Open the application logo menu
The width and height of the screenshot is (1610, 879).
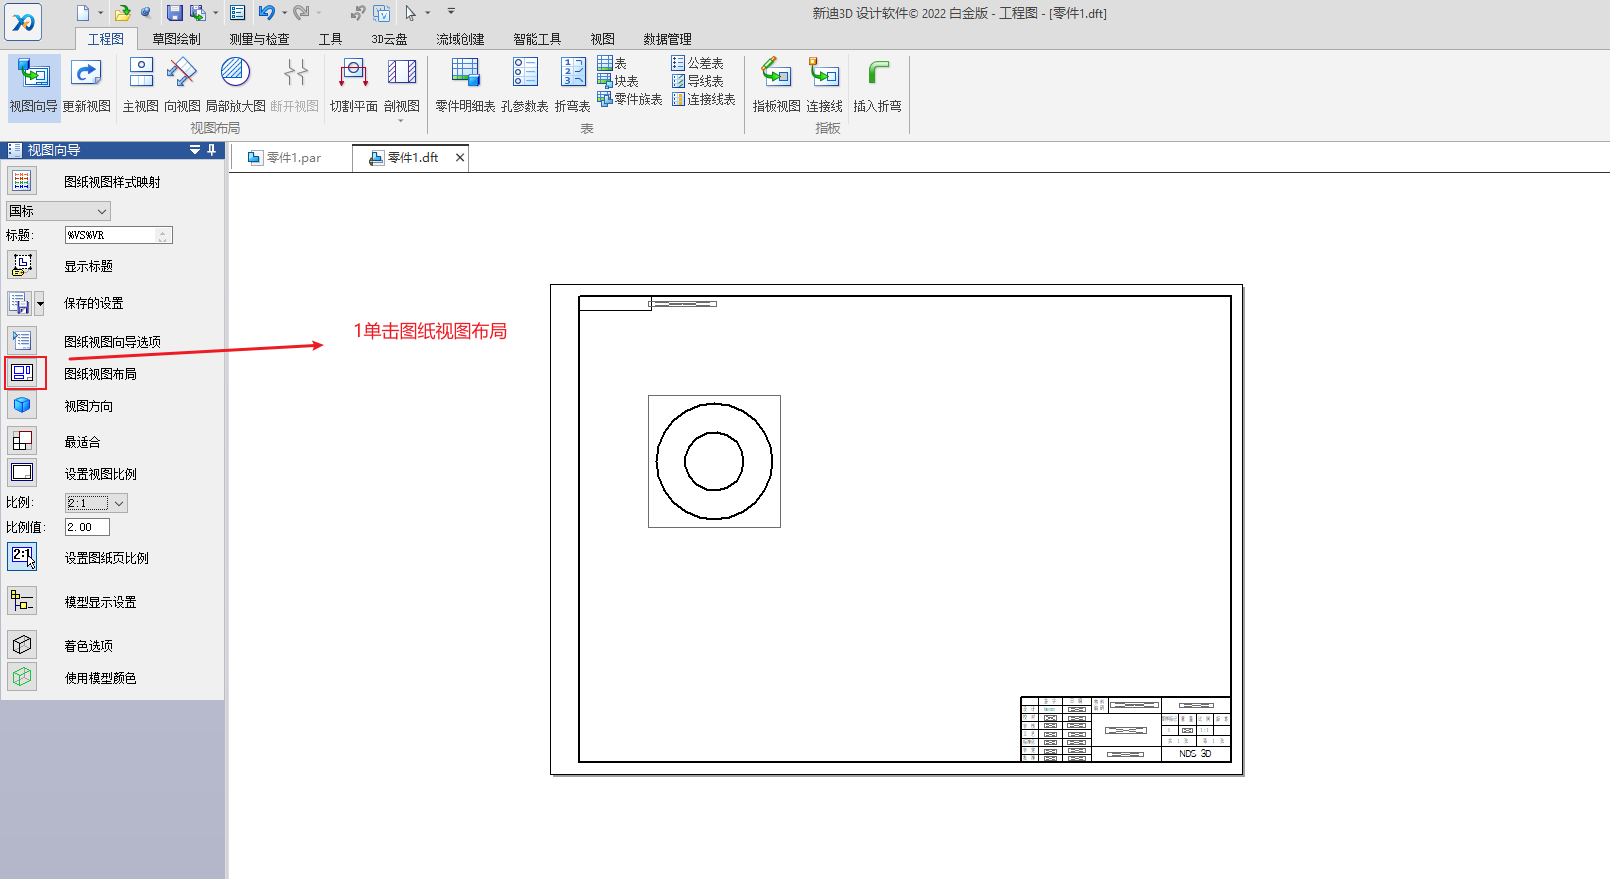(23, 22)
